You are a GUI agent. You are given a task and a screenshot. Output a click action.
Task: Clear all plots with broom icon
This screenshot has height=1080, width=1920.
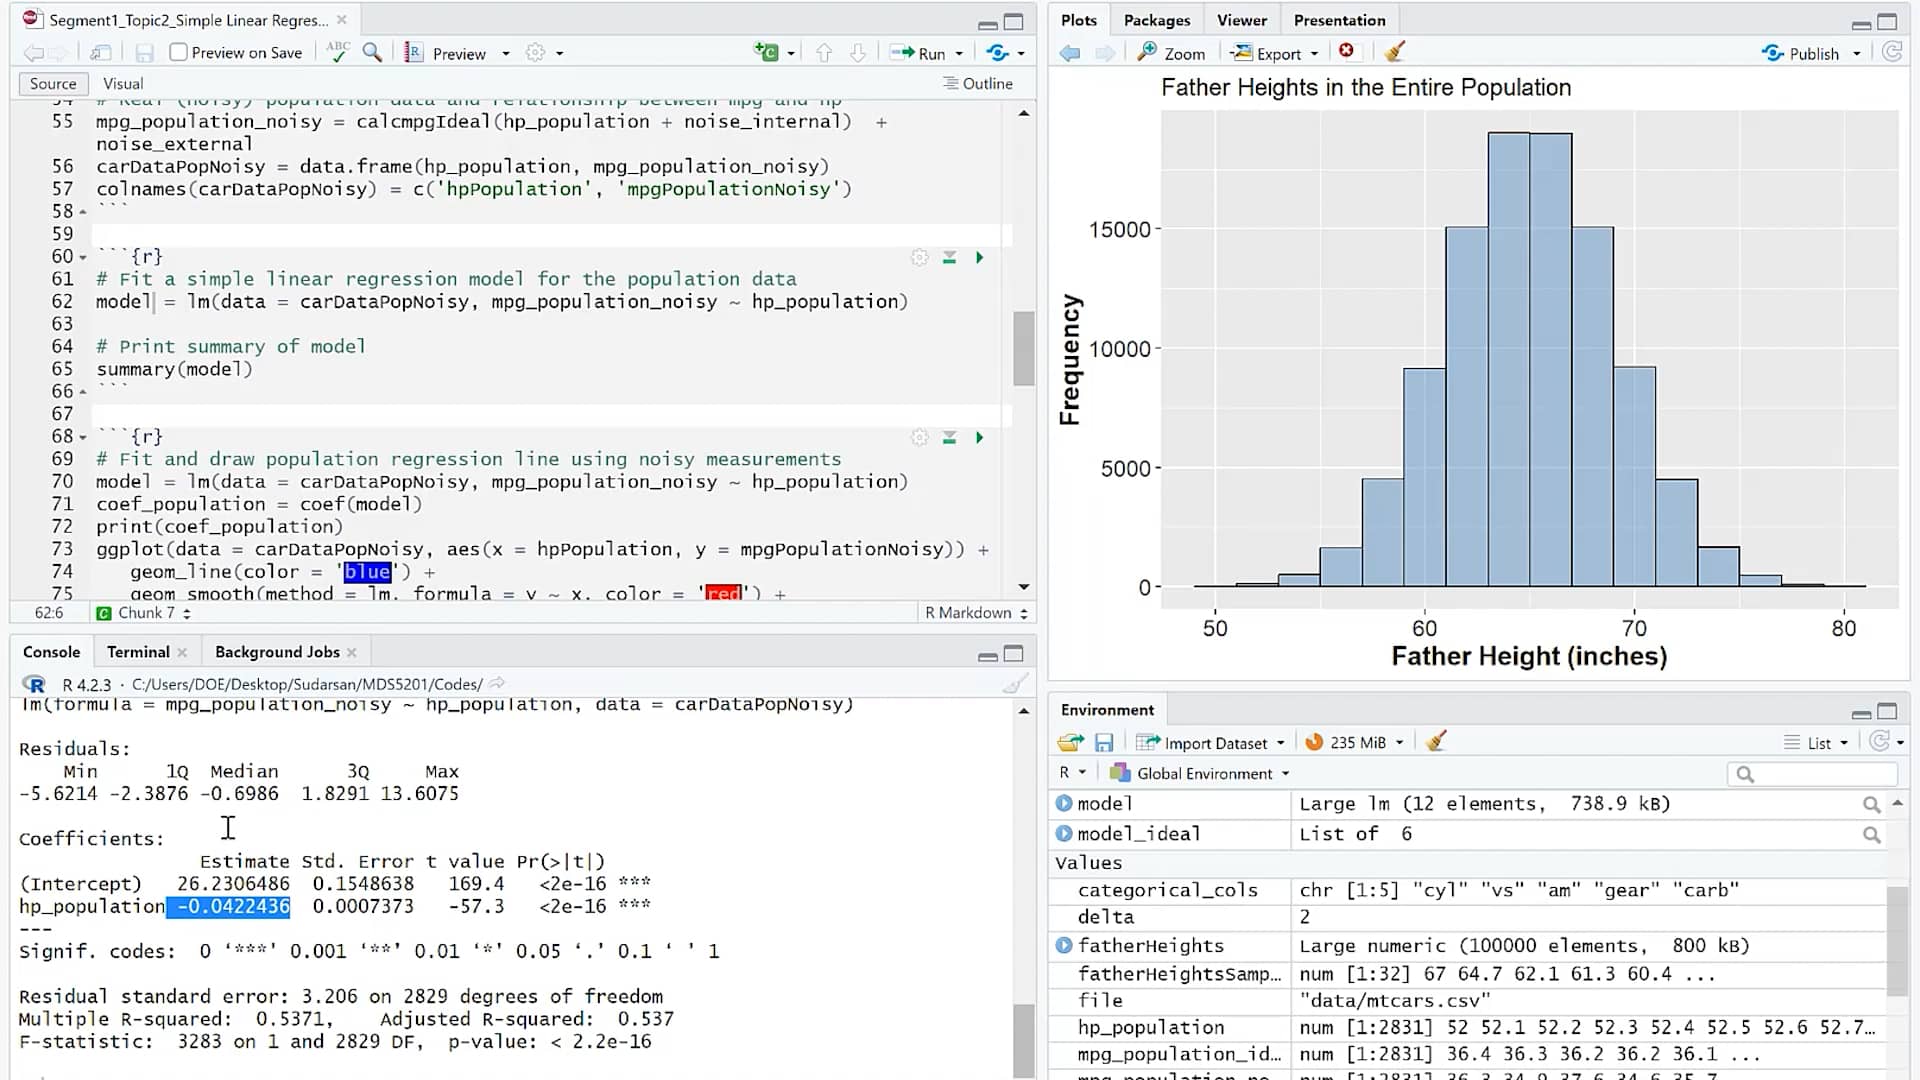pyautogui.click(x=1395, y=51)
